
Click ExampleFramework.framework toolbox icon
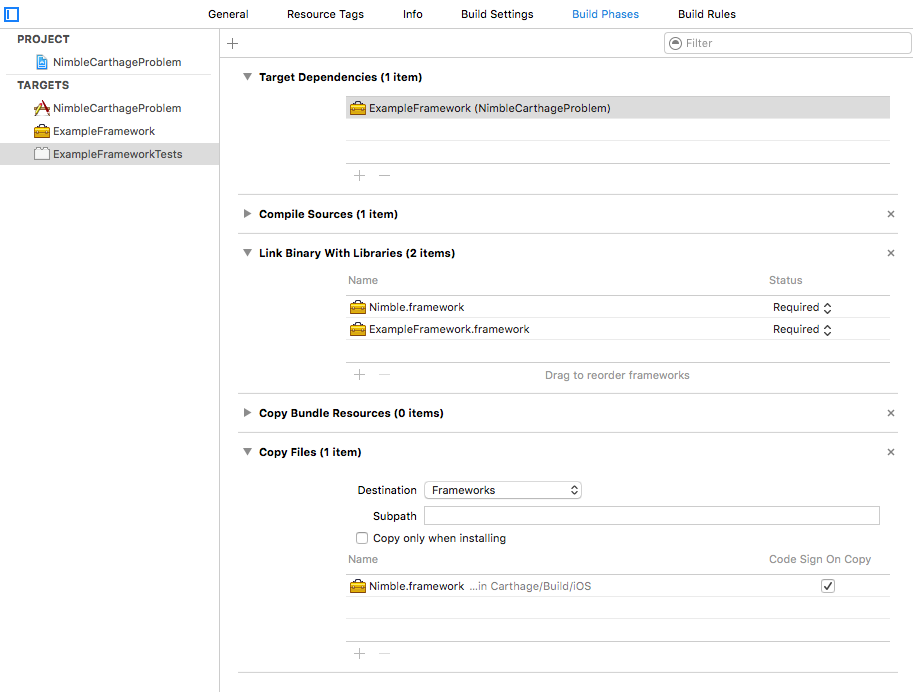point(358,329)
